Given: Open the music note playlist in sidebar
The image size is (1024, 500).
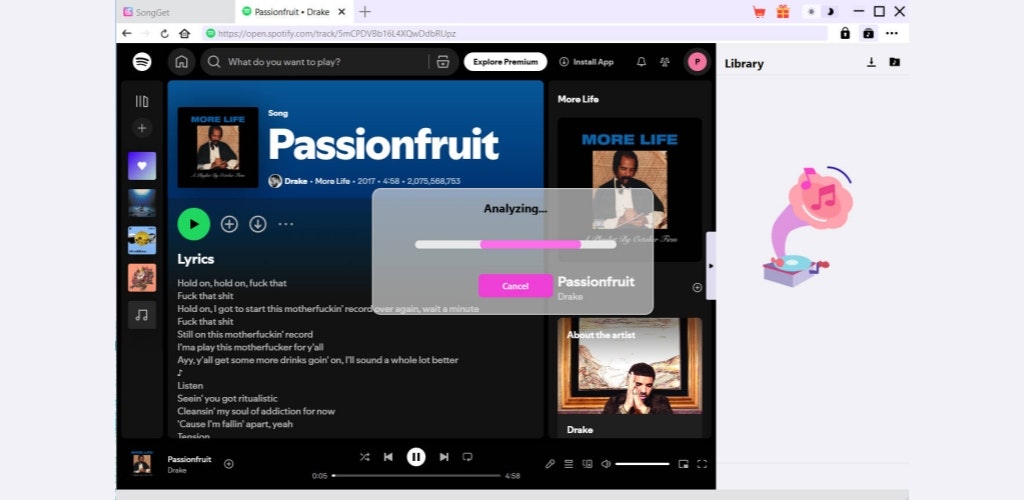Looking at the screenshot, I should point(142,315).
